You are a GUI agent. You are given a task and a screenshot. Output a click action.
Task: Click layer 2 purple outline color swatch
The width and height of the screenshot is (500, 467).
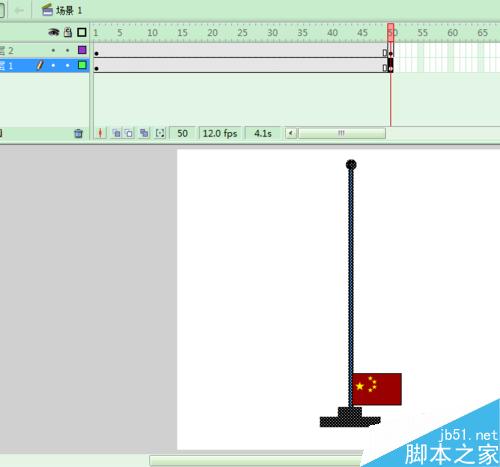coord(82,50)
